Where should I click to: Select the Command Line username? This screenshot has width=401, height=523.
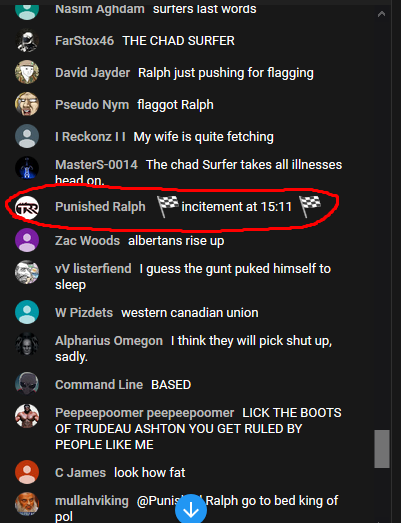click(x=99, y=385)
